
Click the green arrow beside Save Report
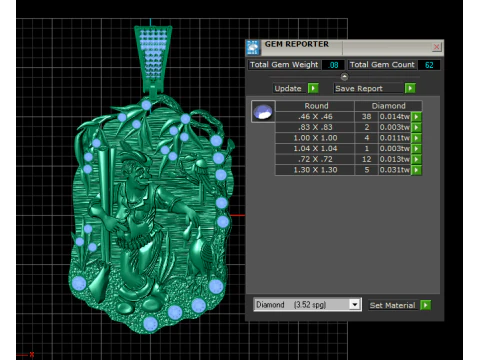410,88
